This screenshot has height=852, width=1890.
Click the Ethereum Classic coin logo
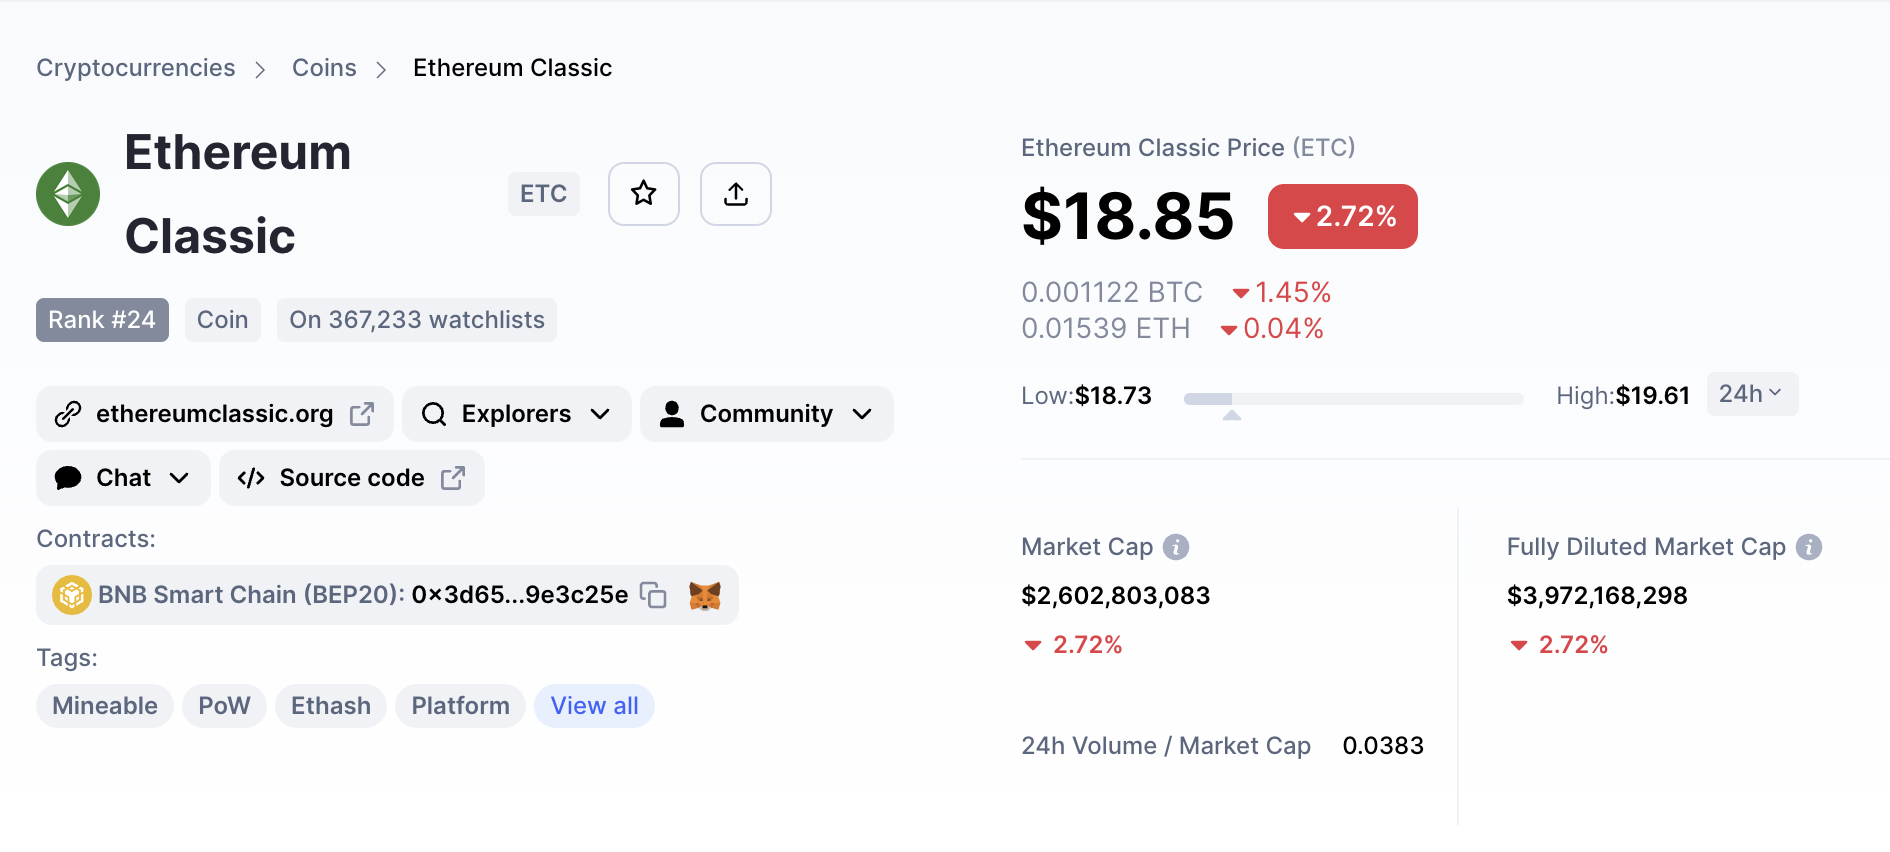[x=68, y=194]
